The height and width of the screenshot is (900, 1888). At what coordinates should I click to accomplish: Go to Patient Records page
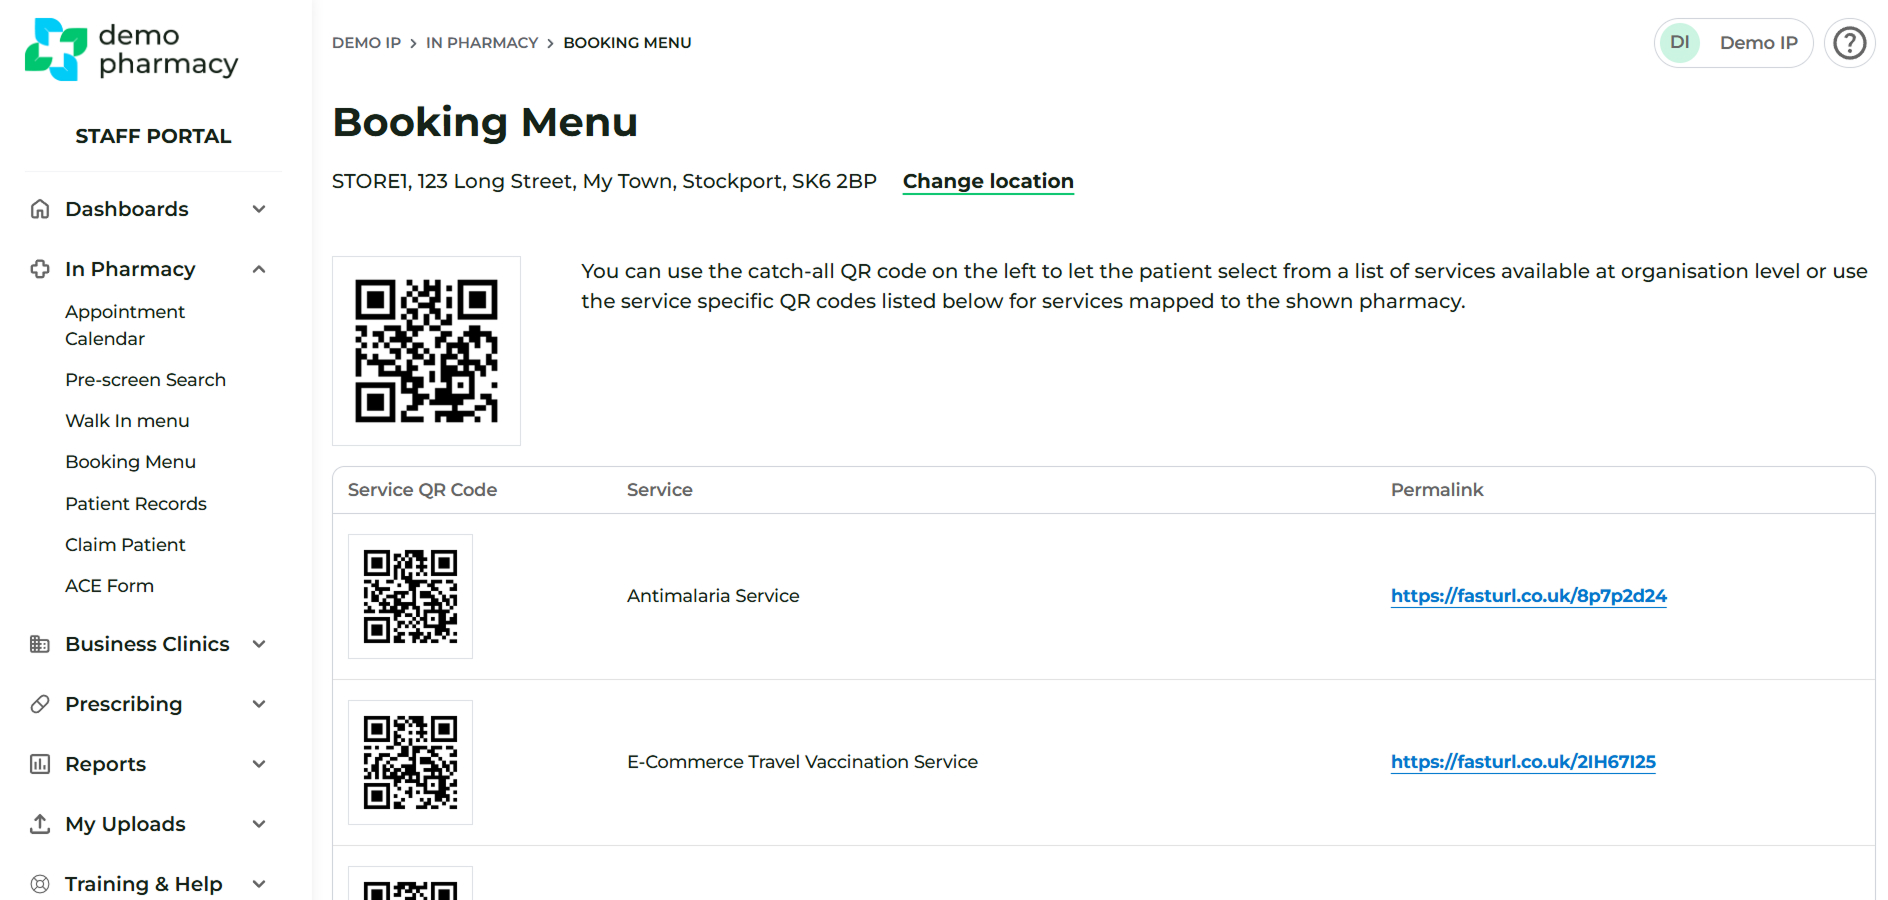click(136, 504)
